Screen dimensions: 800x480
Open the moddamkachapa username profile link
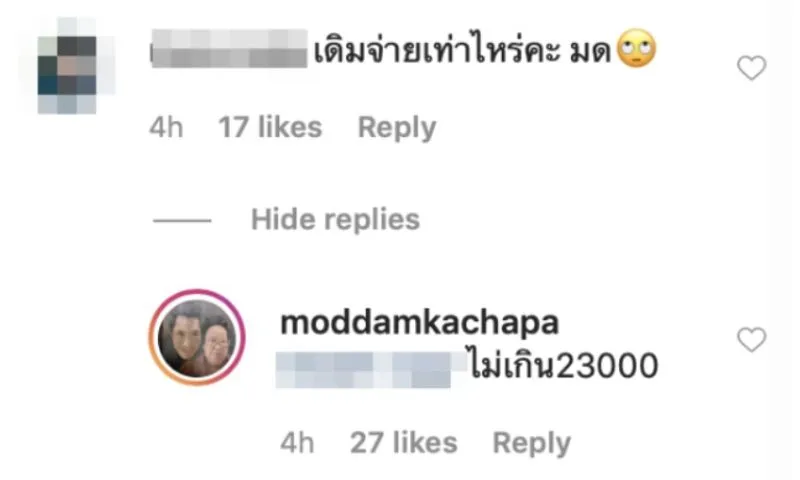(419, 322)
